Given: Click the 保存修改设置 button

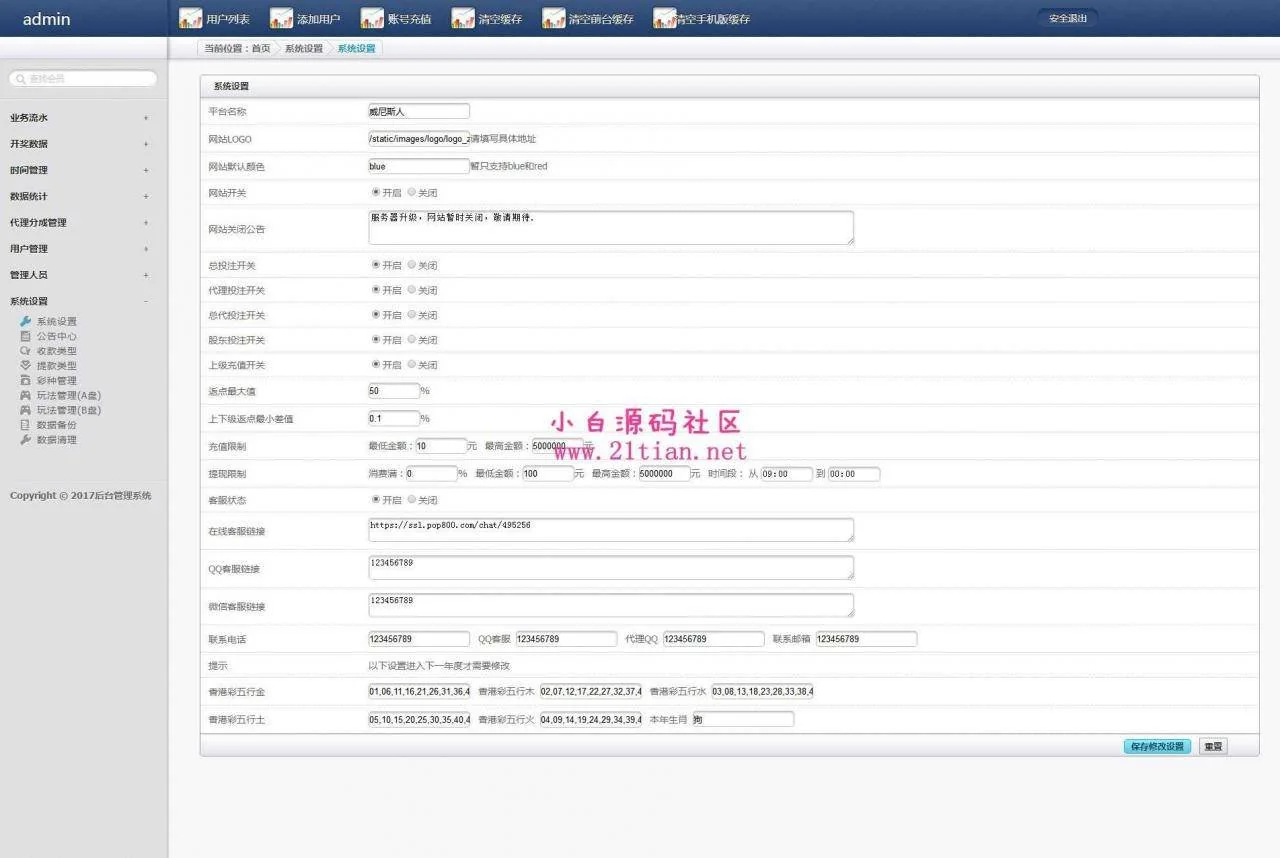Looking at the screenshot, I should (1157, 747).
